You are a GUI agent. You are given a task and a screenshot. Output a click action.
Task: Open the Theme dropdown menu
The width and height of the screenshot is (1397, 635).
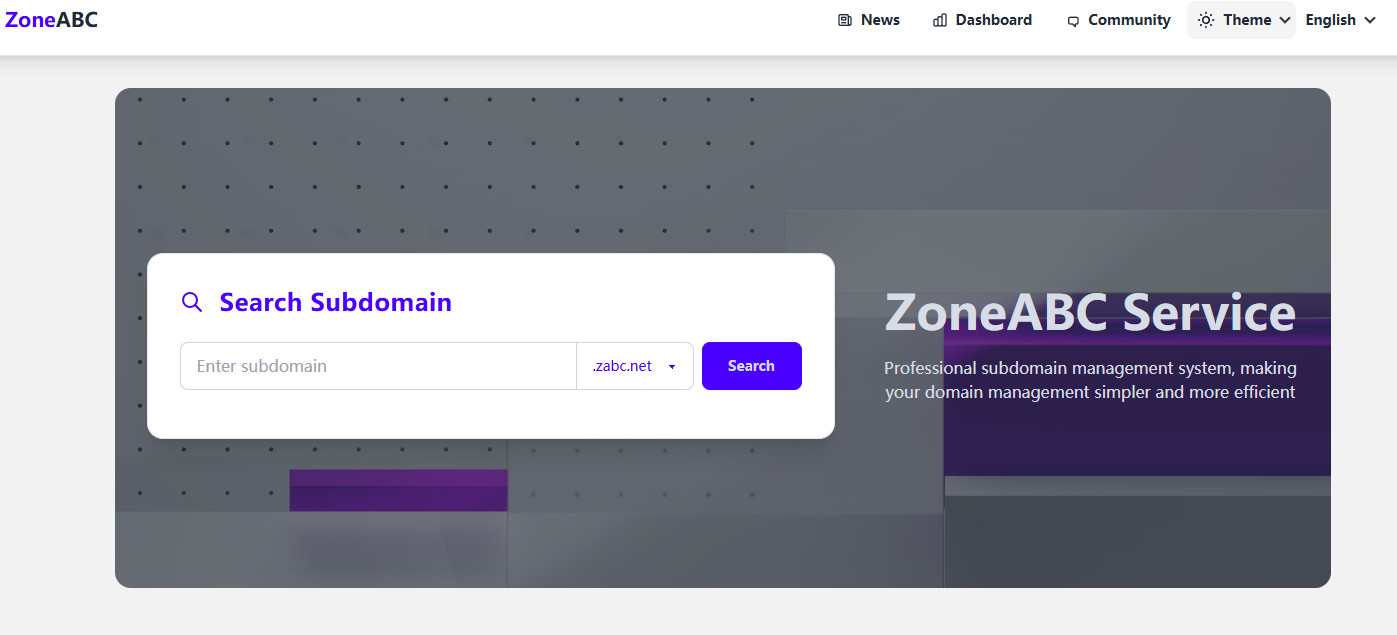tap(1241, 20)
